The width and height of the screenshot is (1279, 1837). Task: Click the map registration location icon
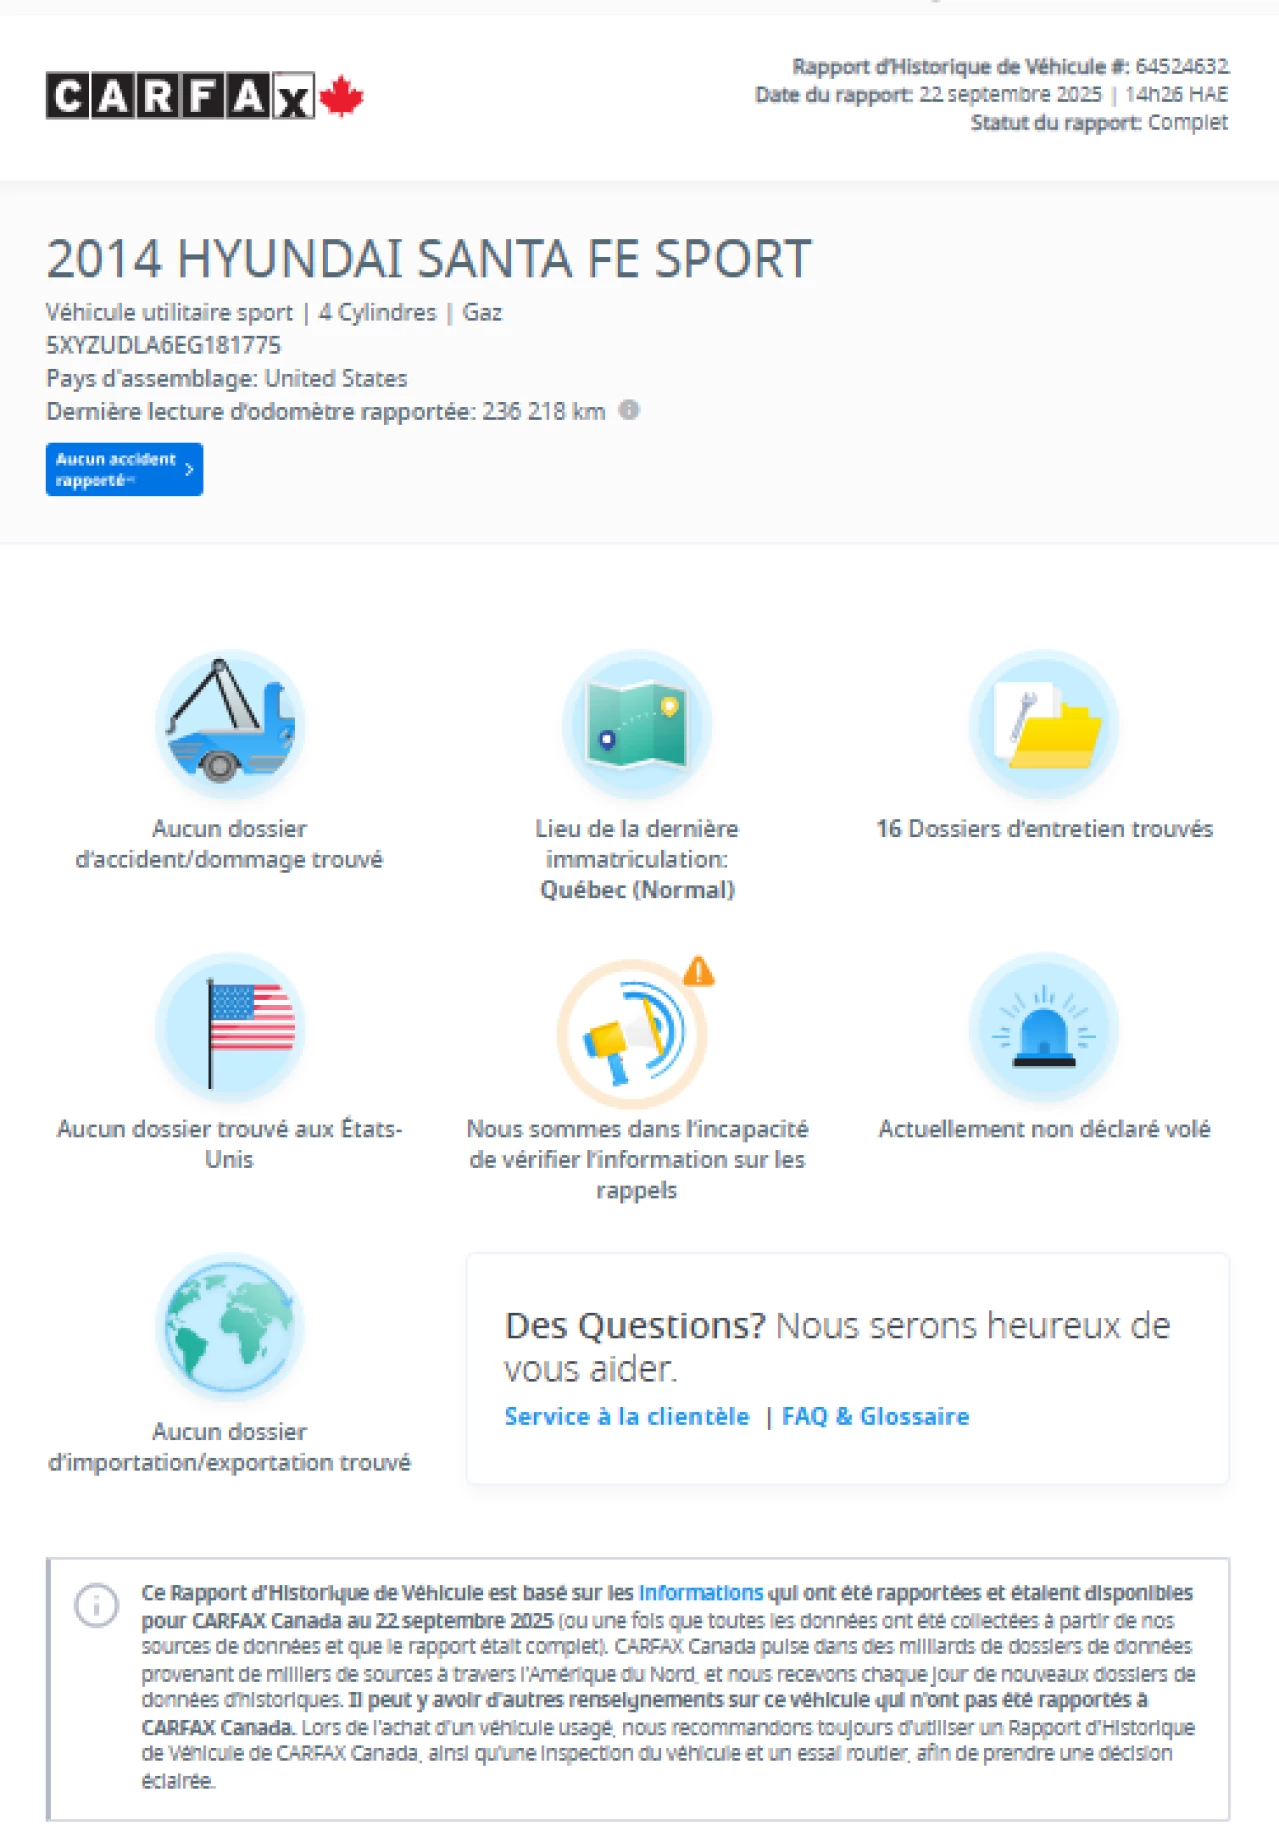click(637, 724)
